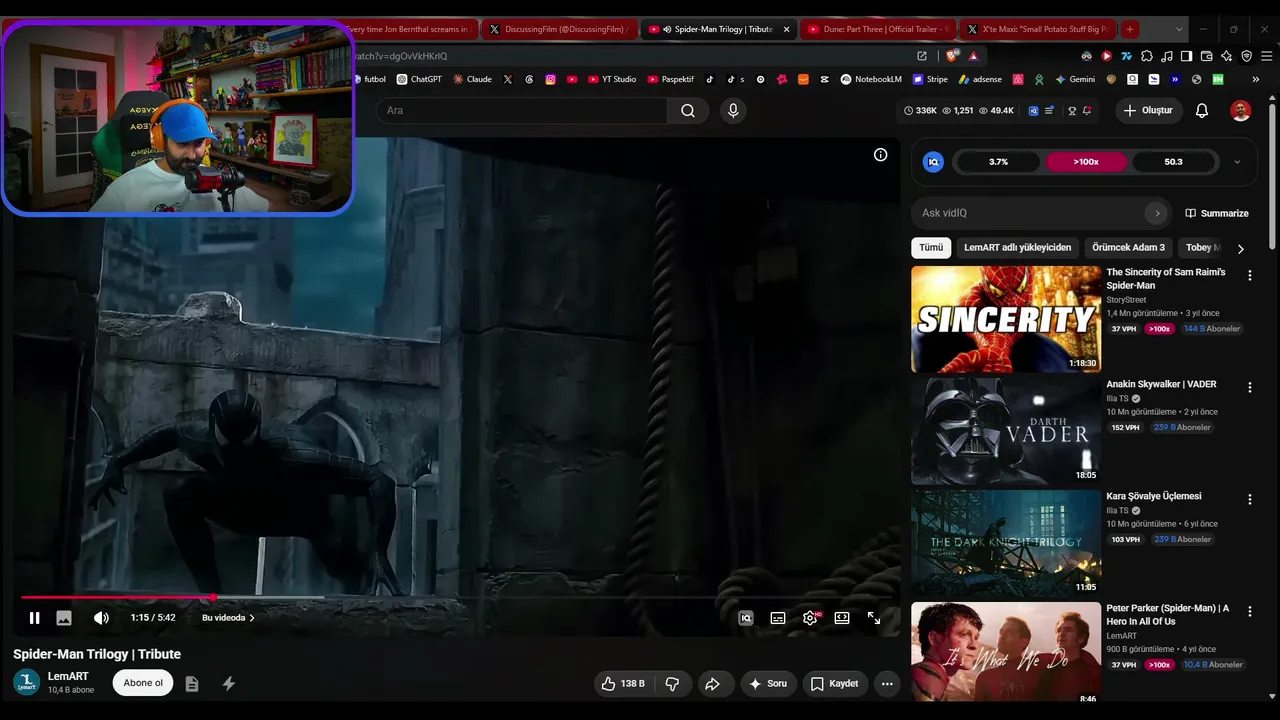1280x720 pixels.
Task: Select the 'Tümü' filter chip
Action: (931, 248)
